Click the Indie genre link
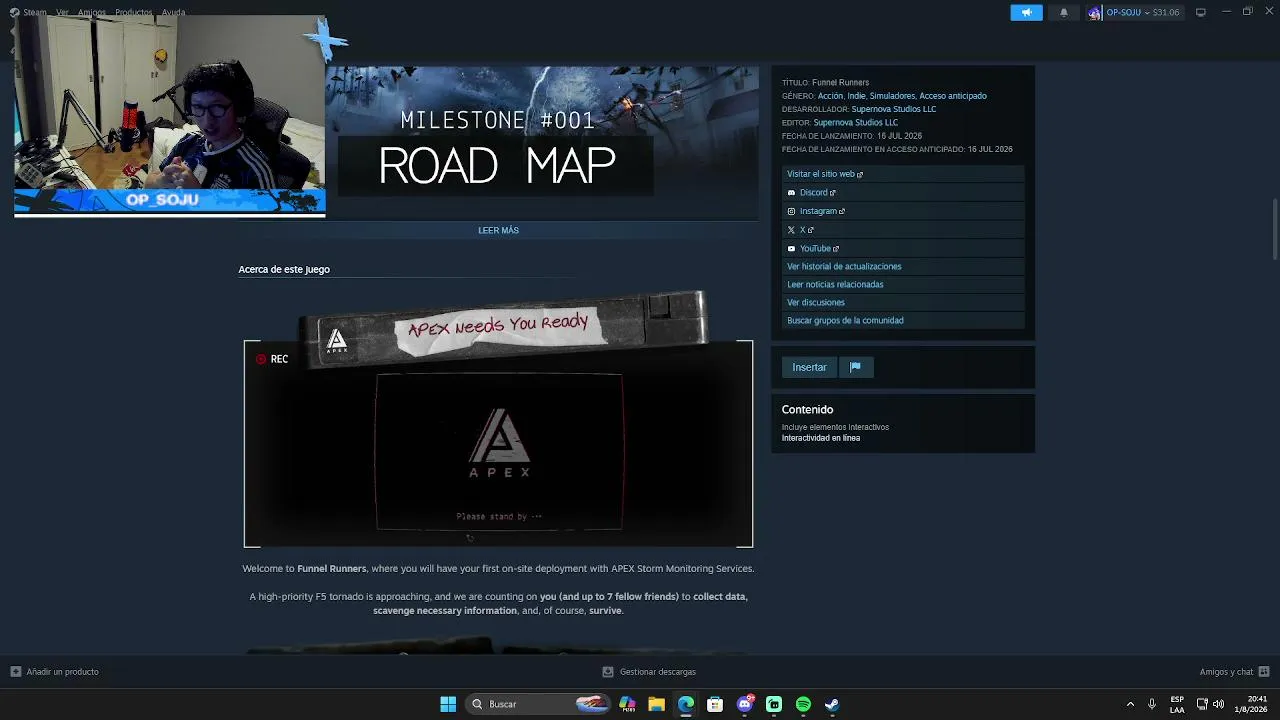The image size is (1280, 720). click(856, 96)
